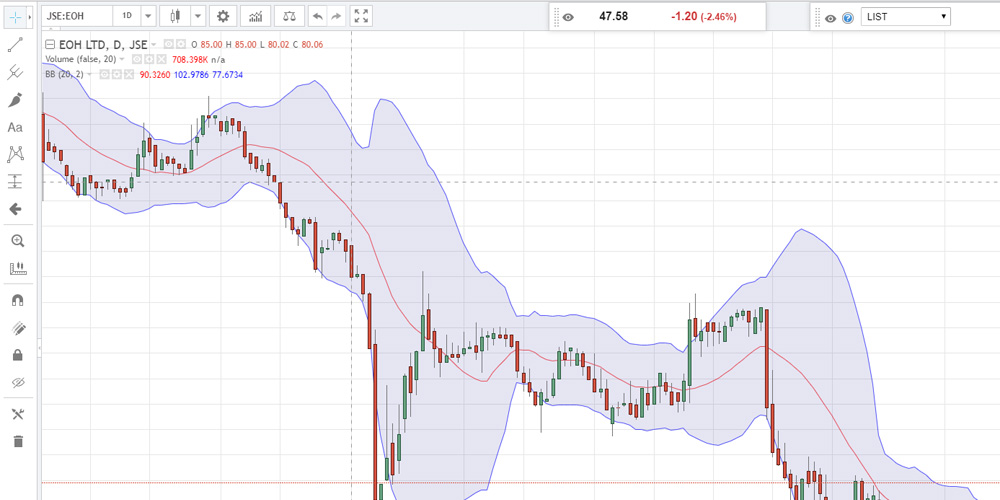Click the JSE:EOH symbol input field

coord(76,16)
